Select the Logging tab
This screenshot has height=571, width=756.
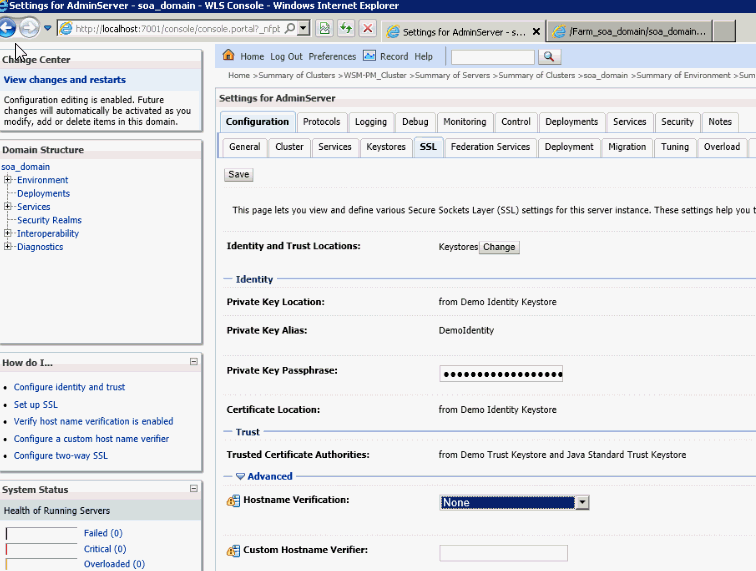371,122
